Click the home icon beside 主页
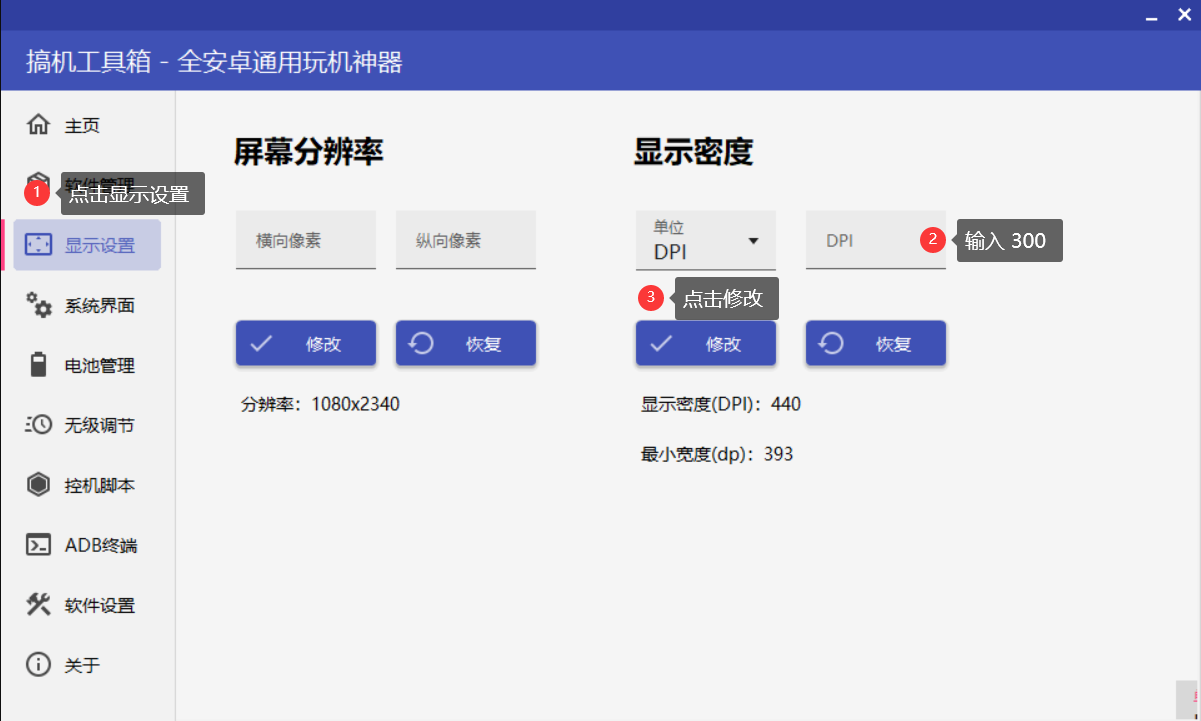 pos(39,125)
